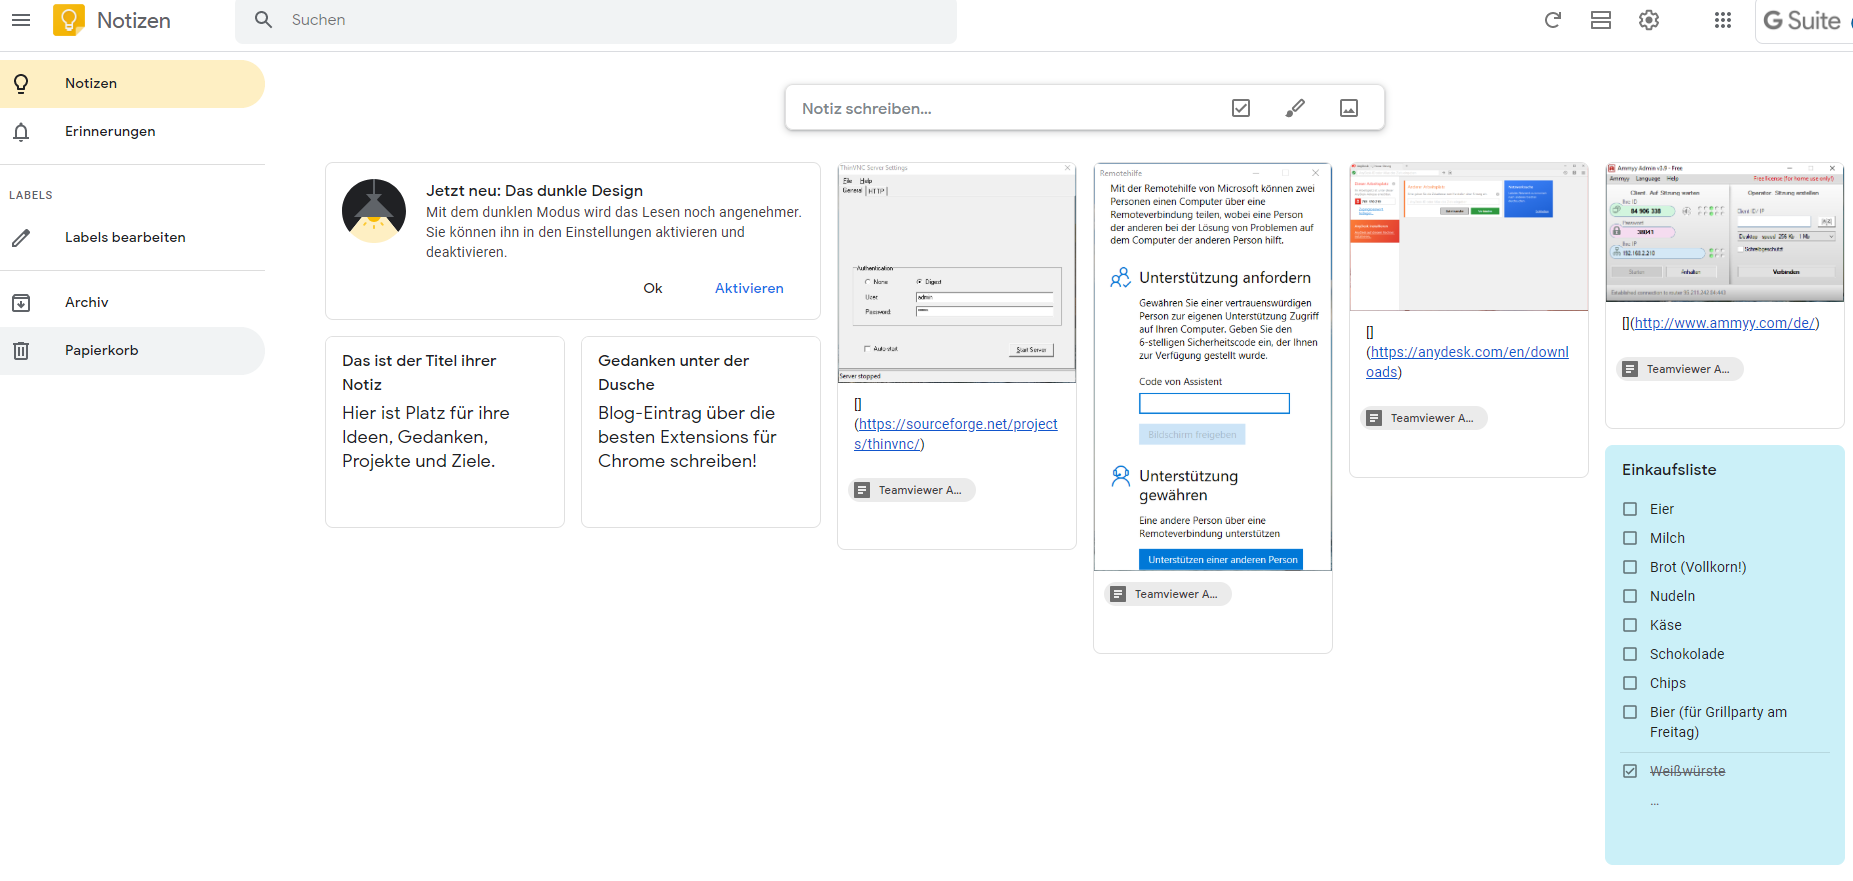Open the main hamburger menu
The width and height of the screenshot is (1853, 881).
(x=21, y=20)
